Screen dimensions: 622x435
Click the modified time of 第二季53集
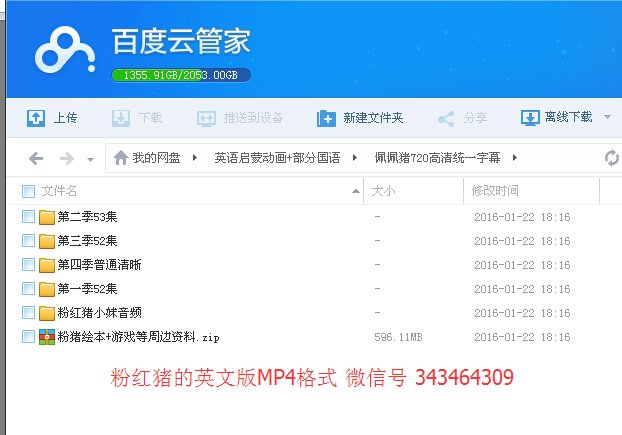tap(522, 217)
